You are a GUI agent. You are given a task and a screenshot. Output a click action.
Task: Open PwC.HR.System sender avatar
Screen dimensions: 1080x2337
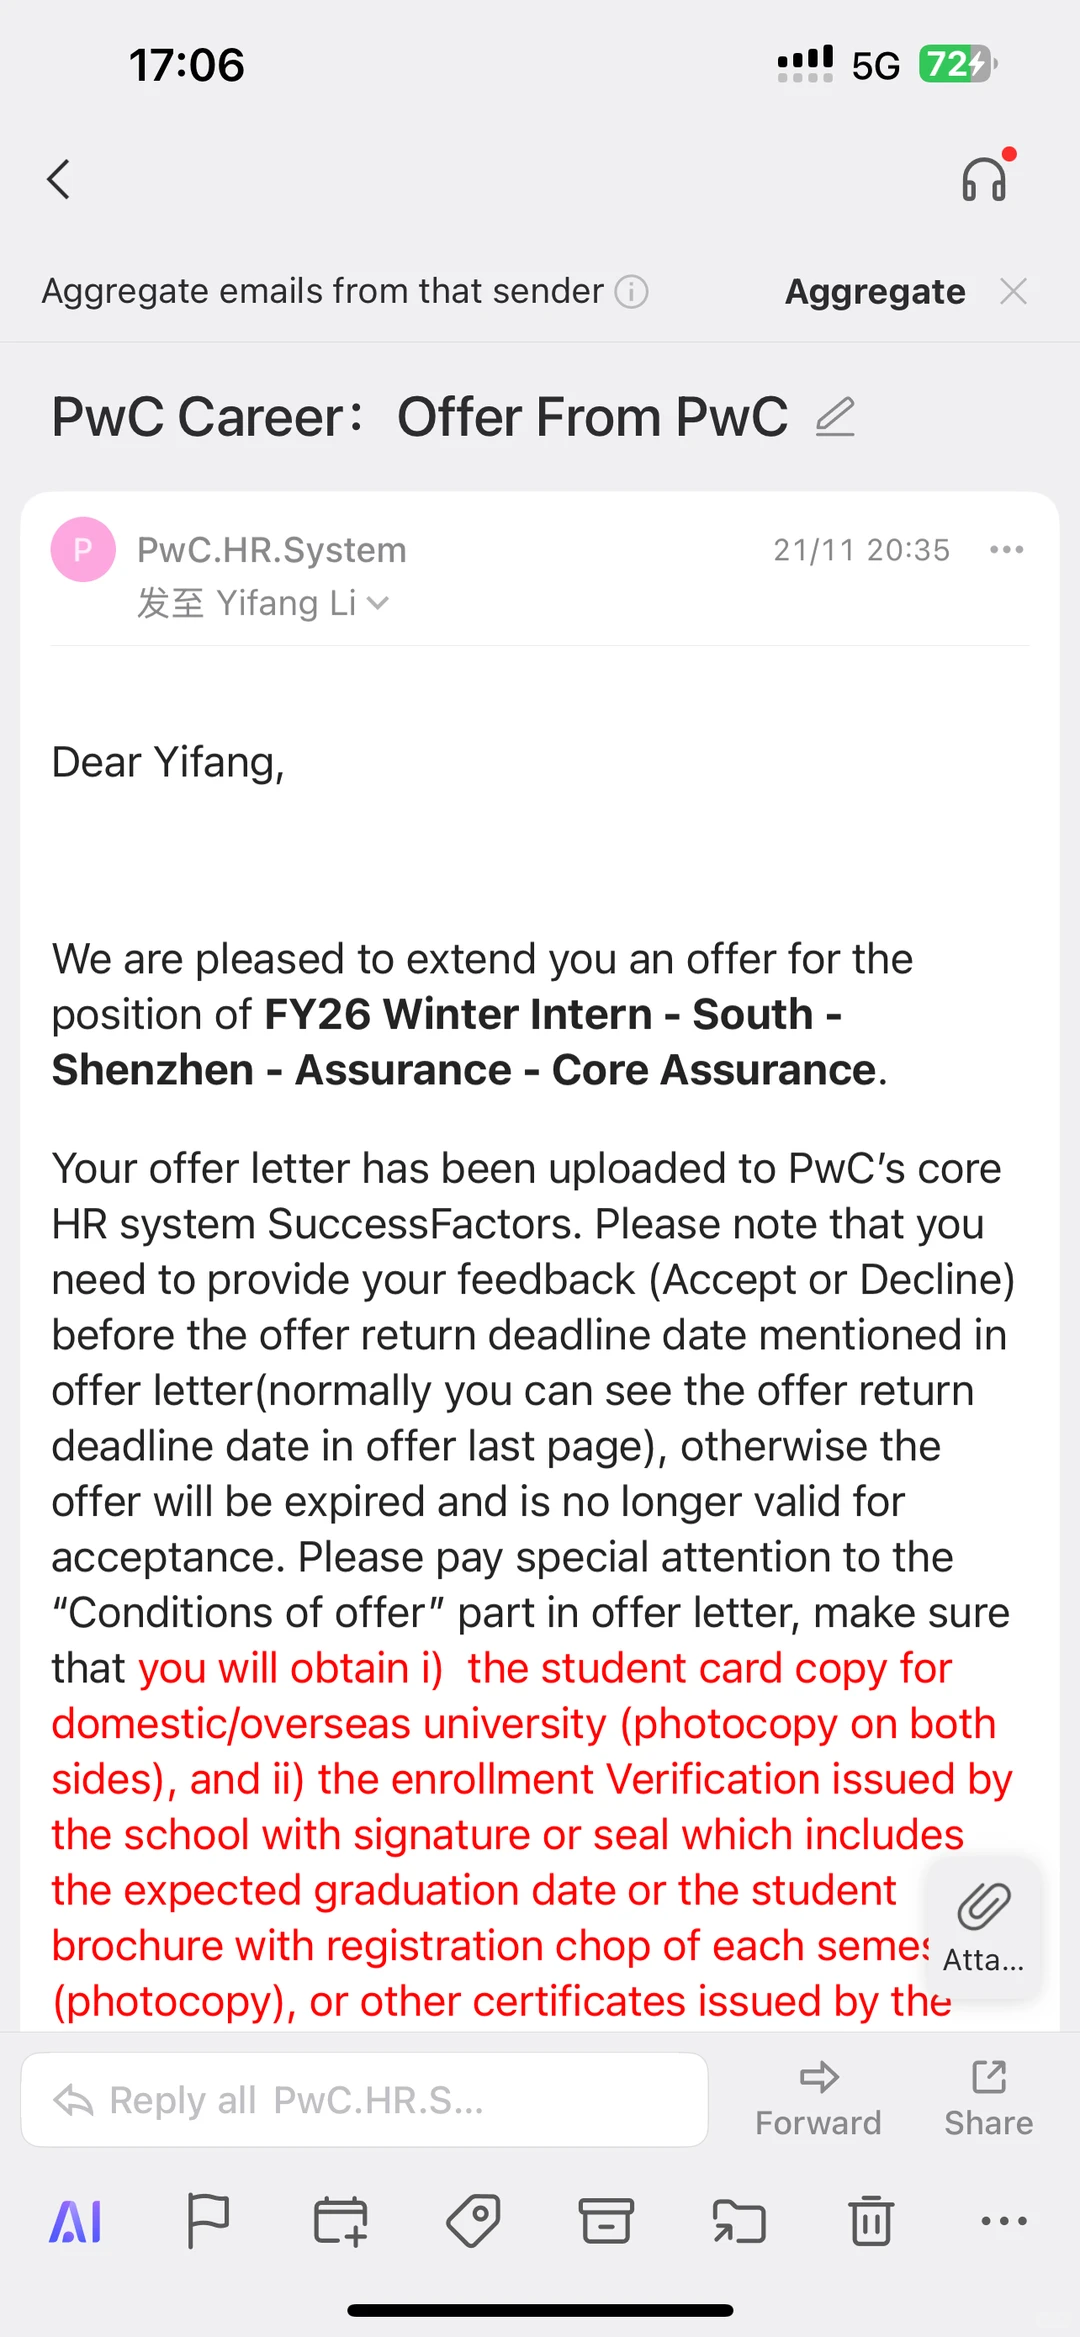[x=83, y=549]
